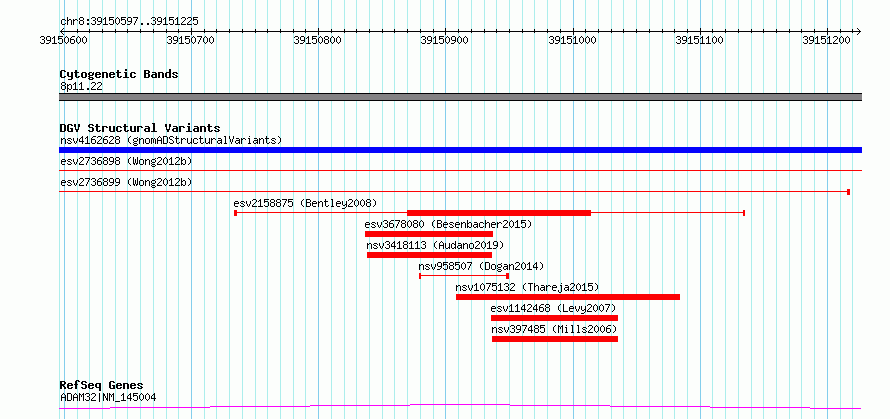890x419 pixels.
Task: Select the red nsv397485 variant bar
Action: [x=555, y=339]
